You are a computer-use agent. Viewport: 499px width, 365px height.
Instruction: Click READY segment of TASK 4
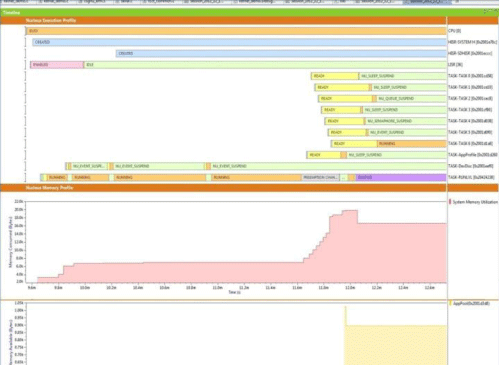pos(344,121)
